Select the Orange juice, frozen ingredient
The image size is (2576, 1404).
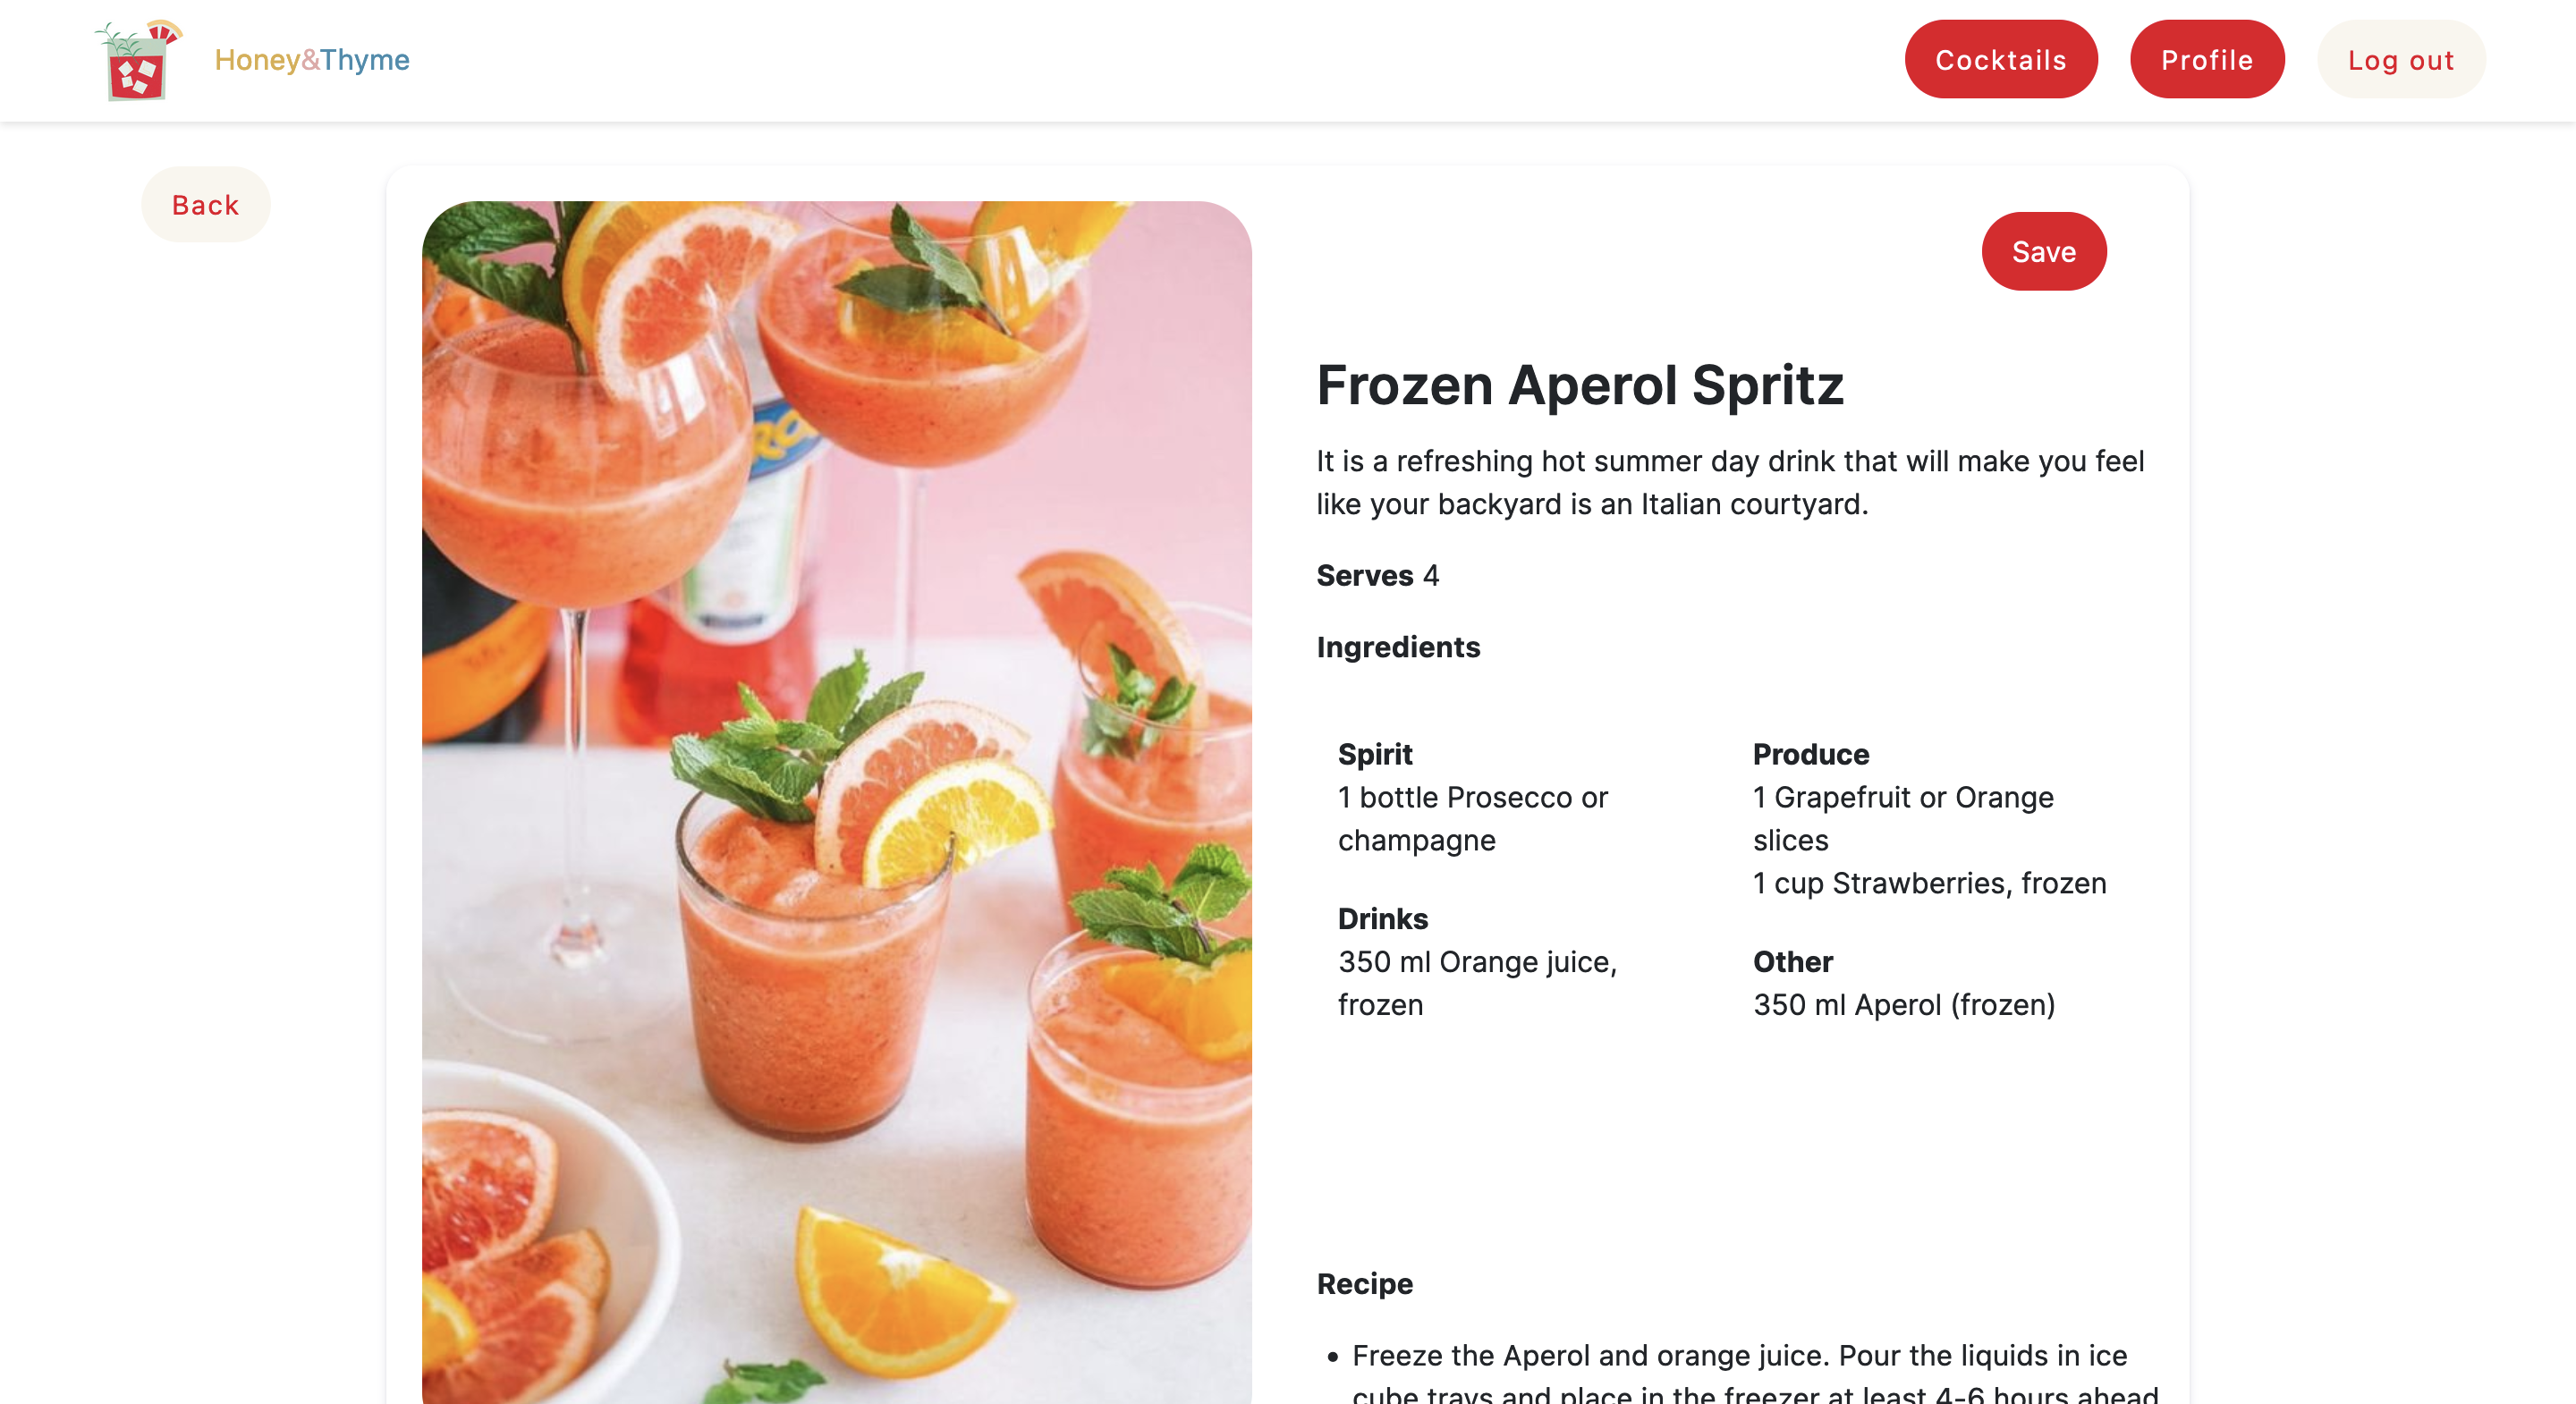1478,984
